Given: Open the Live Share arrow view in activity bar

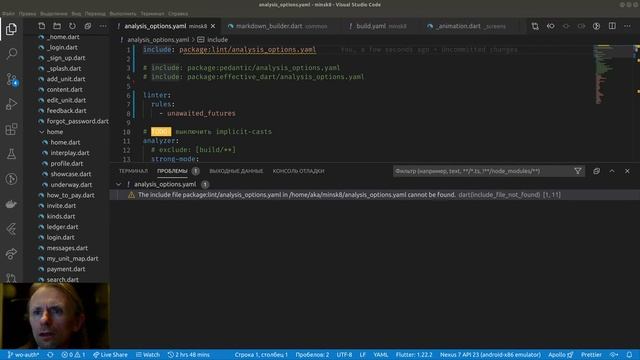Looking at the screenshot, I should coord(11,254).
